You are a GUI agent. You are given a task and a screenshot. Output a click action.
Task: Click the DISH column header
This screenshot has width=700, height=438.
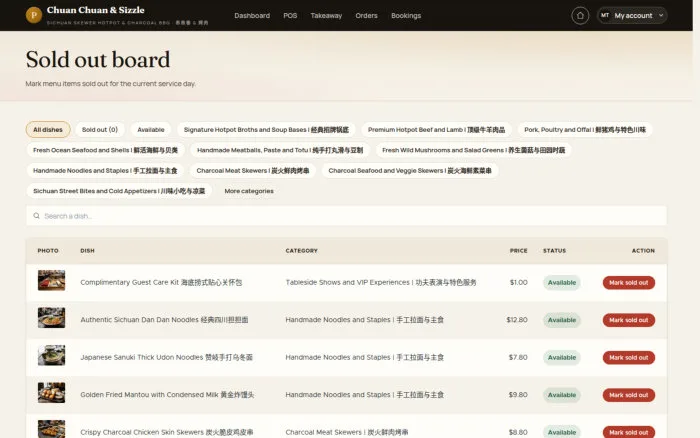(88, 251)
